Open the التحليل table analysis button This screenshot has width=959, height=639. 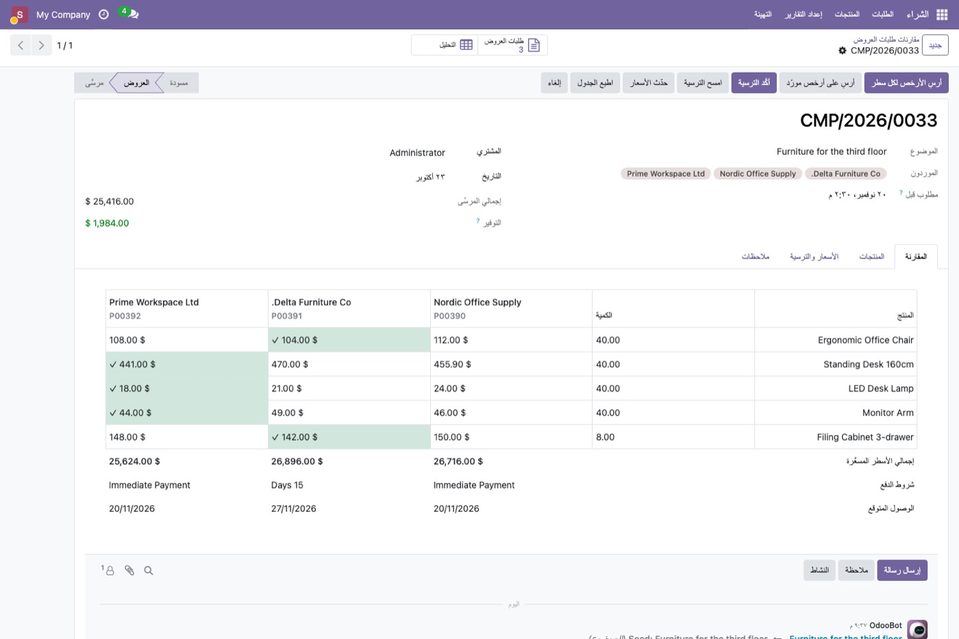tap(445, 45)
